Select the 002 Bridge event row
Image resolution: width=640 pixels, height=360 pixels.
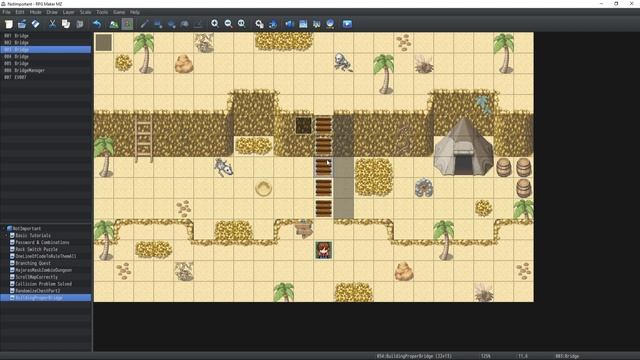click(x=46, y=42)
